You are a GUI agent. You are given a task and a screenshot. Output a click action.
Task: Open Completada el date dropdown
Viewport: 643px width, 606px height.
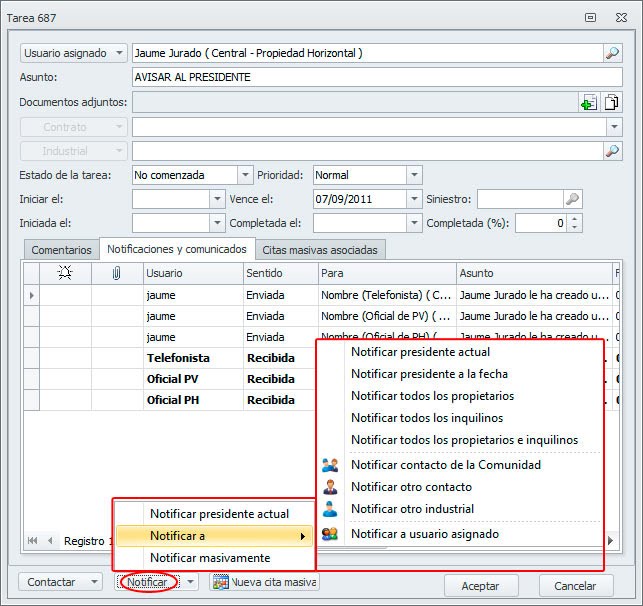[414, 223]
